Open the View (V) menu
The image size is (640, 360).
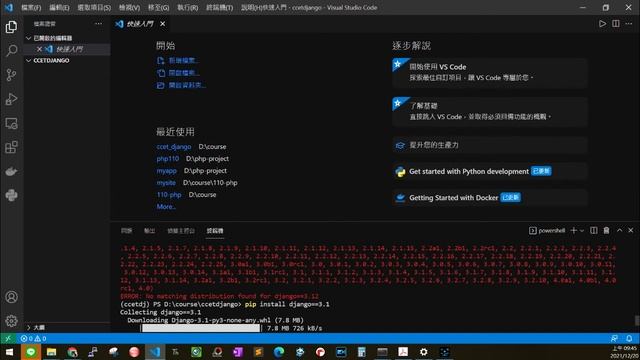[x=129, y=7]
